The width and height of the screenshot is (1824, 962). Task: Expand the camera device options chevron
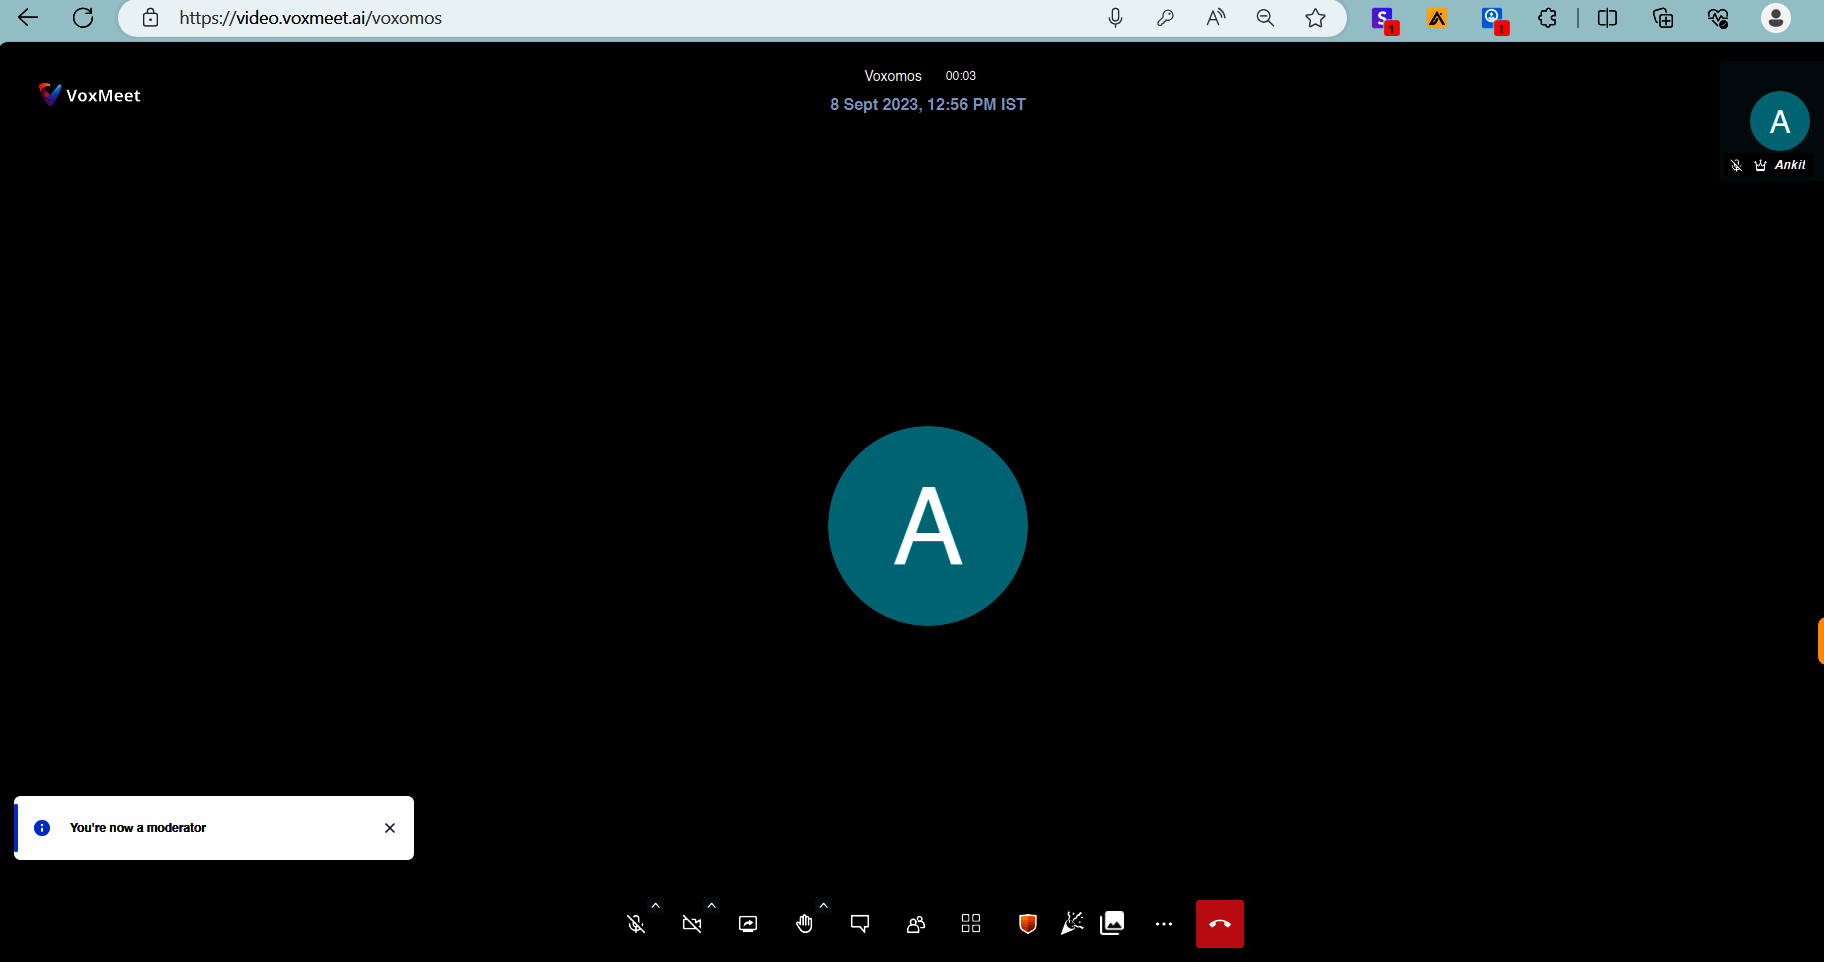click(710, 905)
